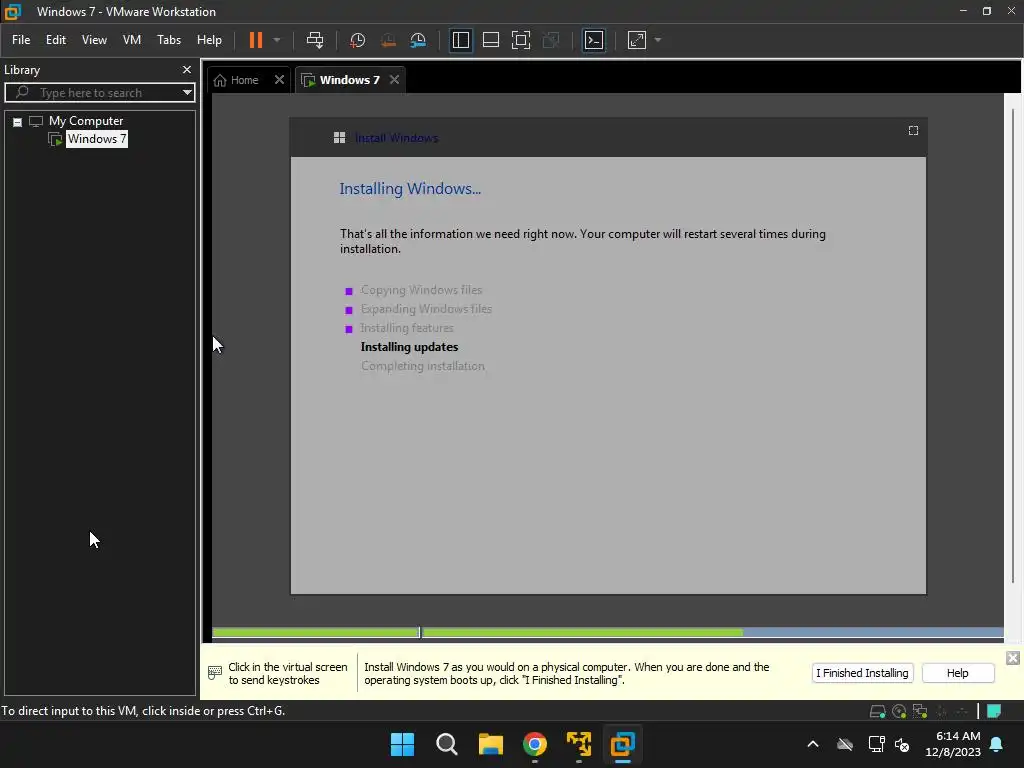
Task: Open the Windows Start menu
Action: 402,744
